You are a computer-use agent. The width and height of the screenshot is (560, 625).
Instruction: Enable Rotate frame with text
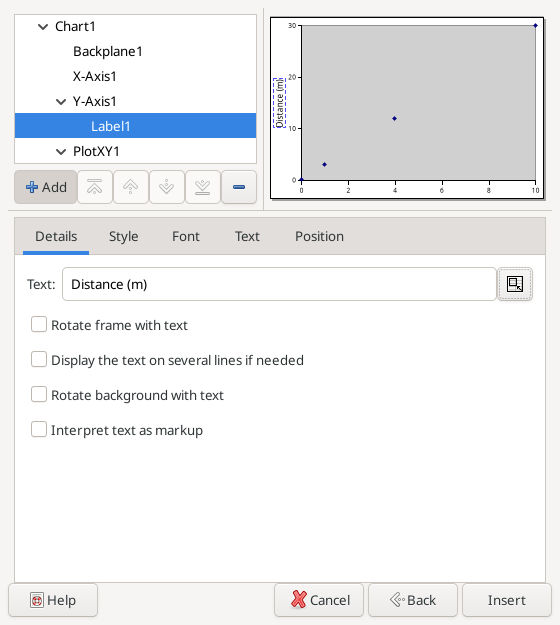(x=39, y=324)
